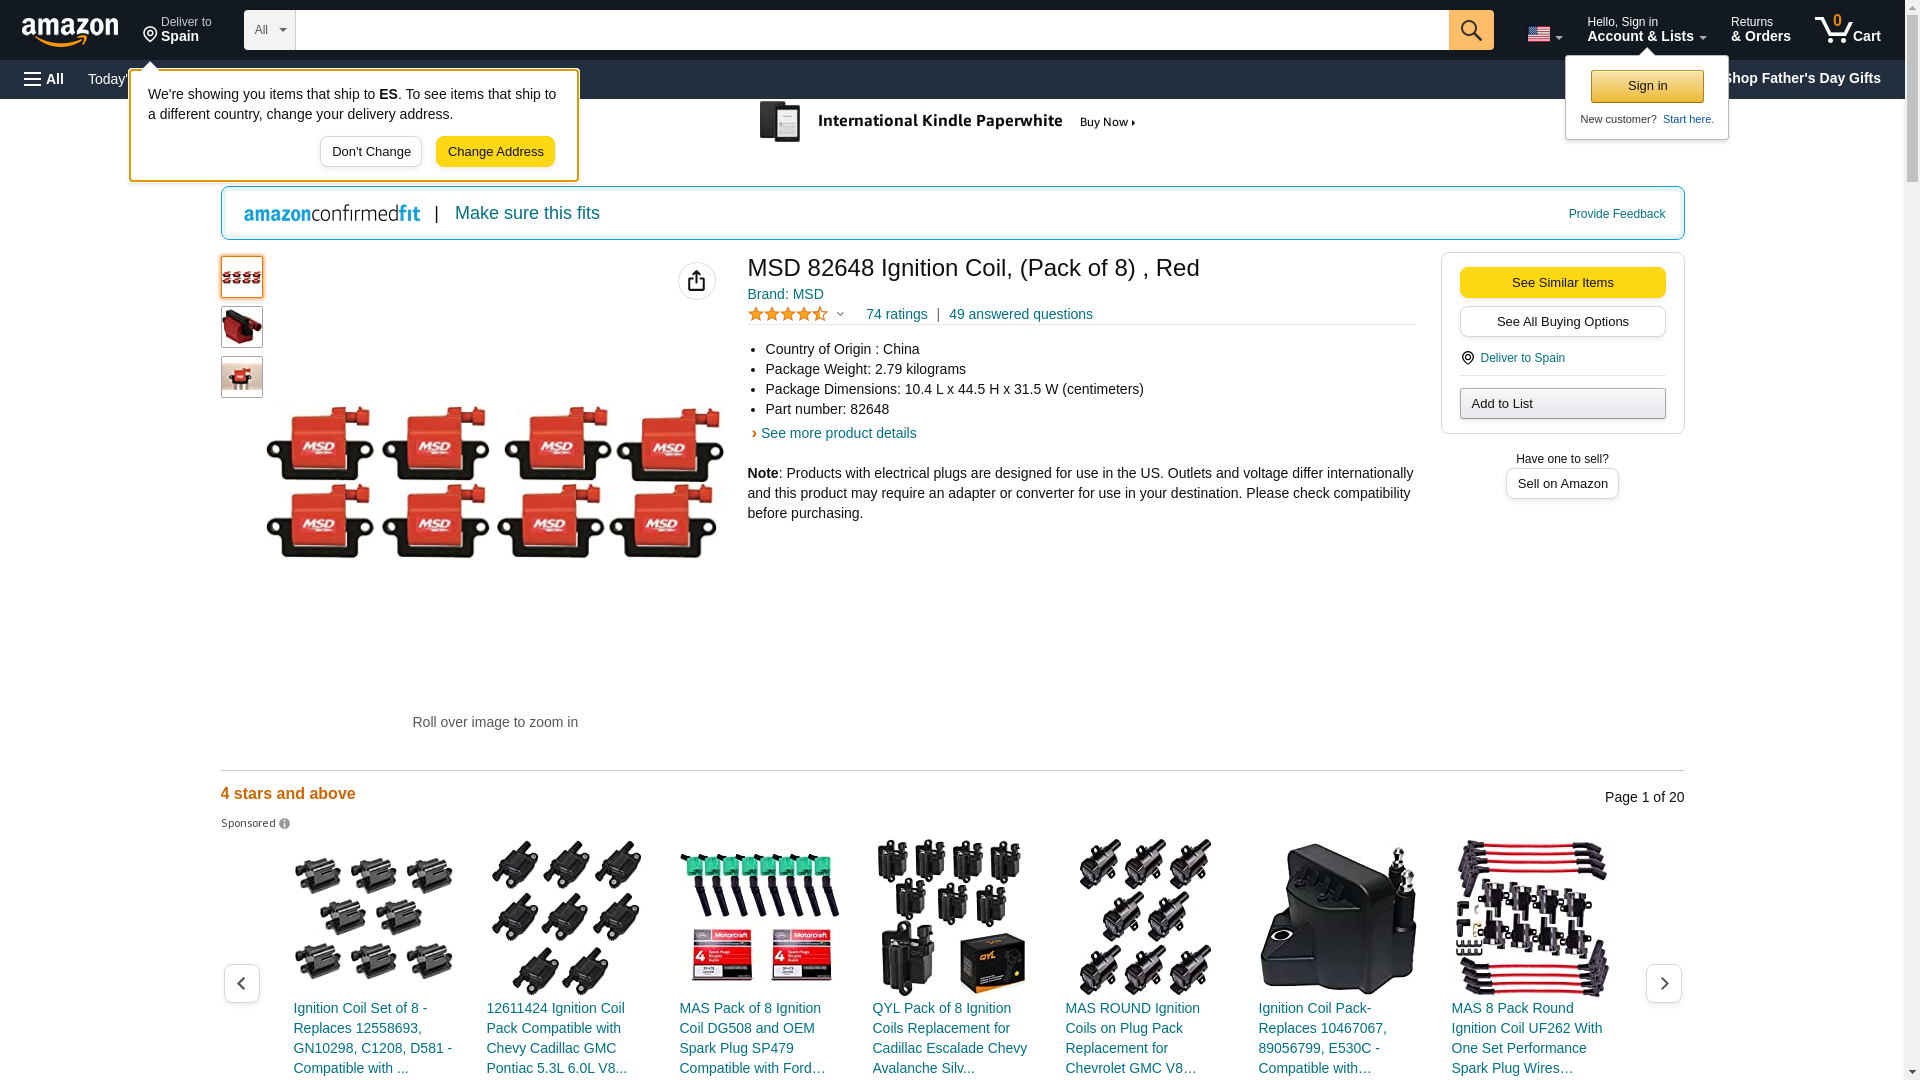Open 49 answered questions link
Screen dimensions: 1920x1080
1020,314
